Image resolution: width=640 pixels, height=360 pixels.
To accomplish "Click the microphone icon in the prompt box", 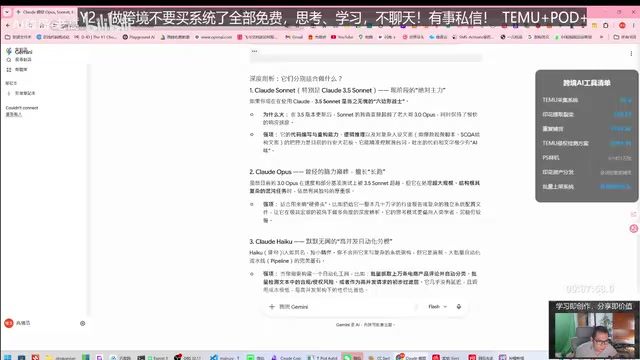I will coord(459,307).
